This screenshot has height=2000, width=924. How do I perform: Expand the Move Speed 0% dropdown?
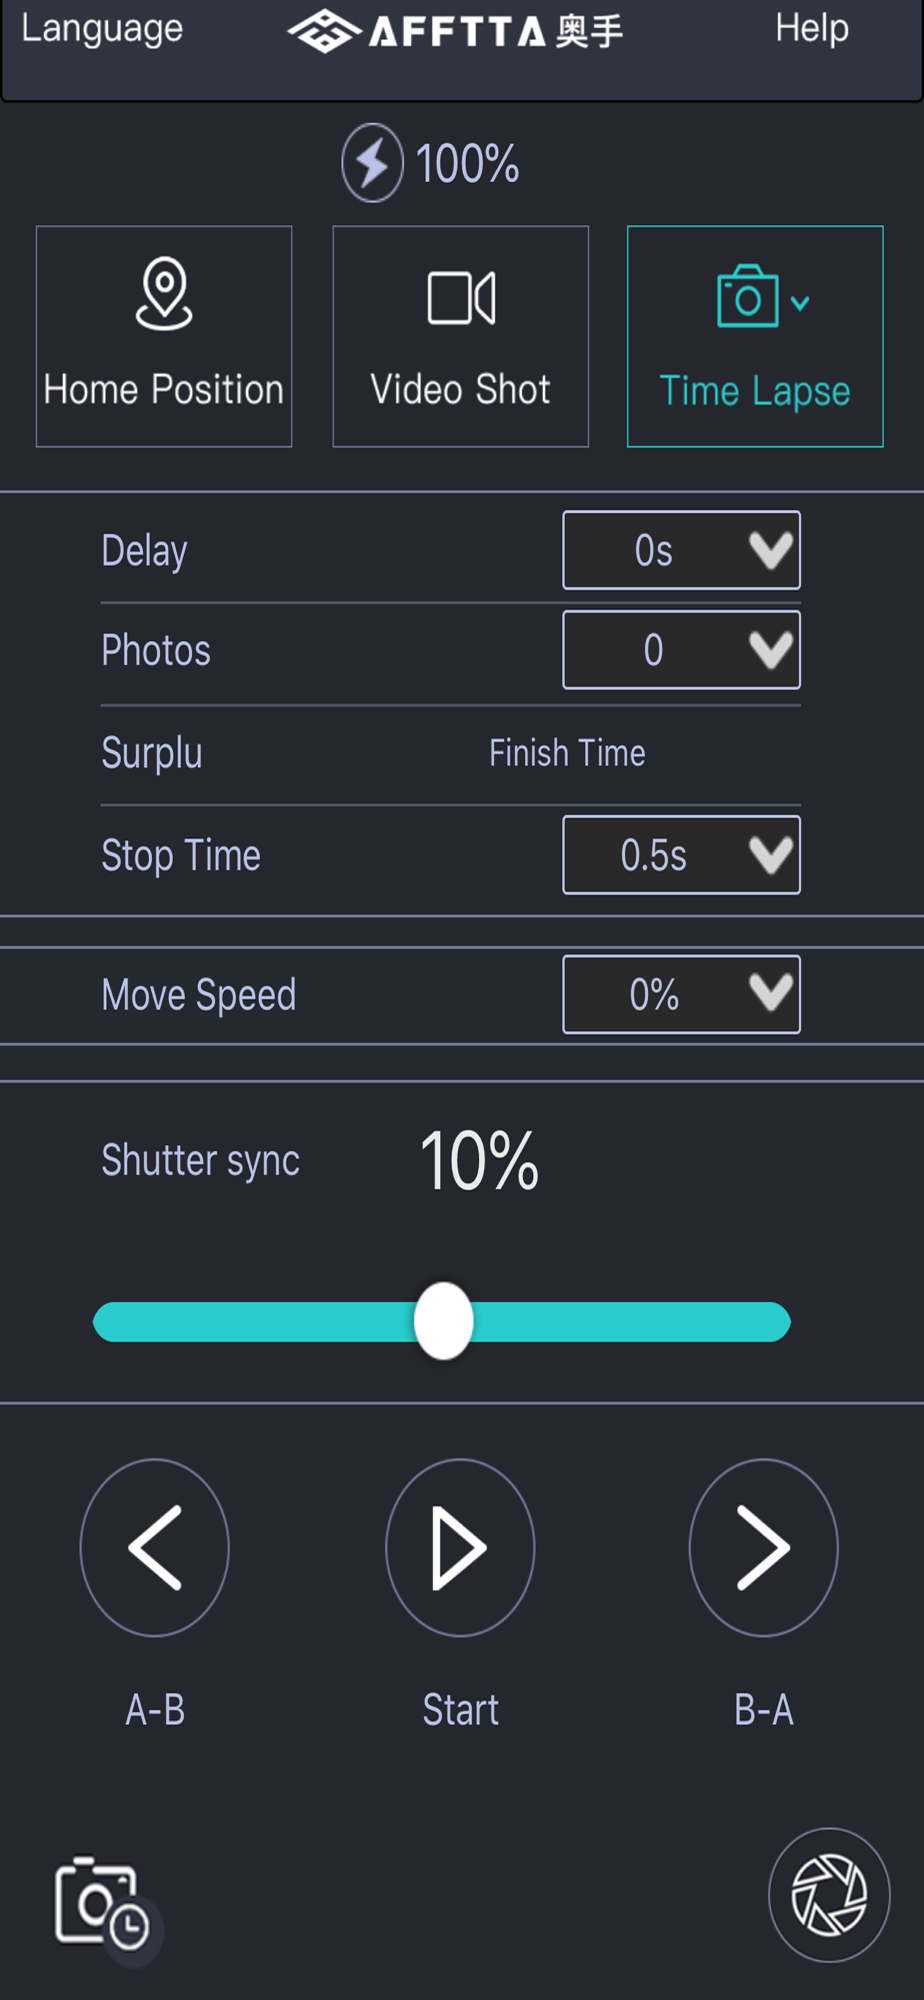(x=682, y=995)
